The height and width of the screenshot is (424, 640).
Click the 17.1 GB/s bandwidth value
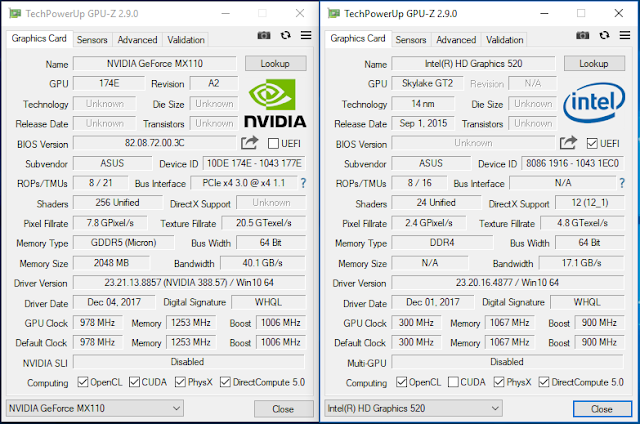coord(582,263)
